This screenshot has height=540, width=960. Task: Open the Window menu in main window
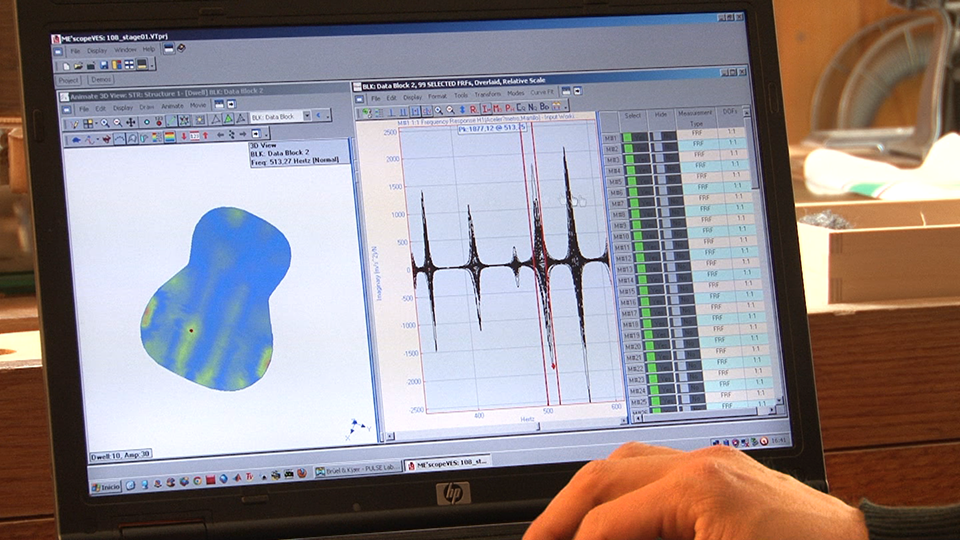pos(126,50)
